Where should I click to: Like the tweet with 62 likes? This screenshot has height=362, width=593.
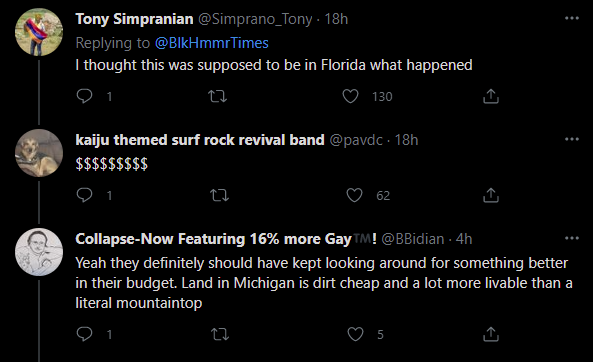pos(354,195)
